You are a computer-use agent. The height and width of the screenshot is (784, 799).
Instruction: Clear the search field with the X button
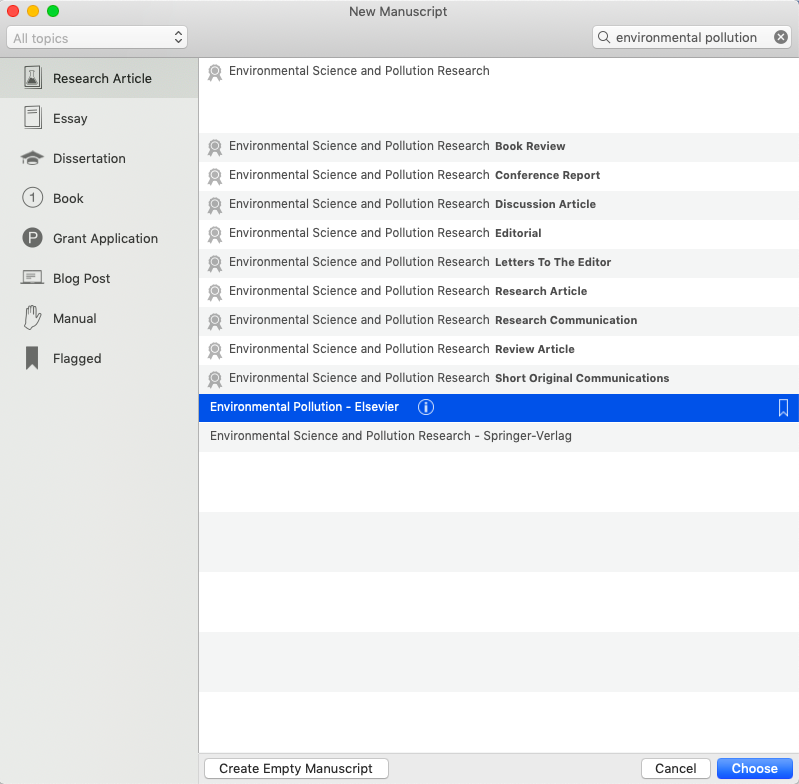click(781, 37)
